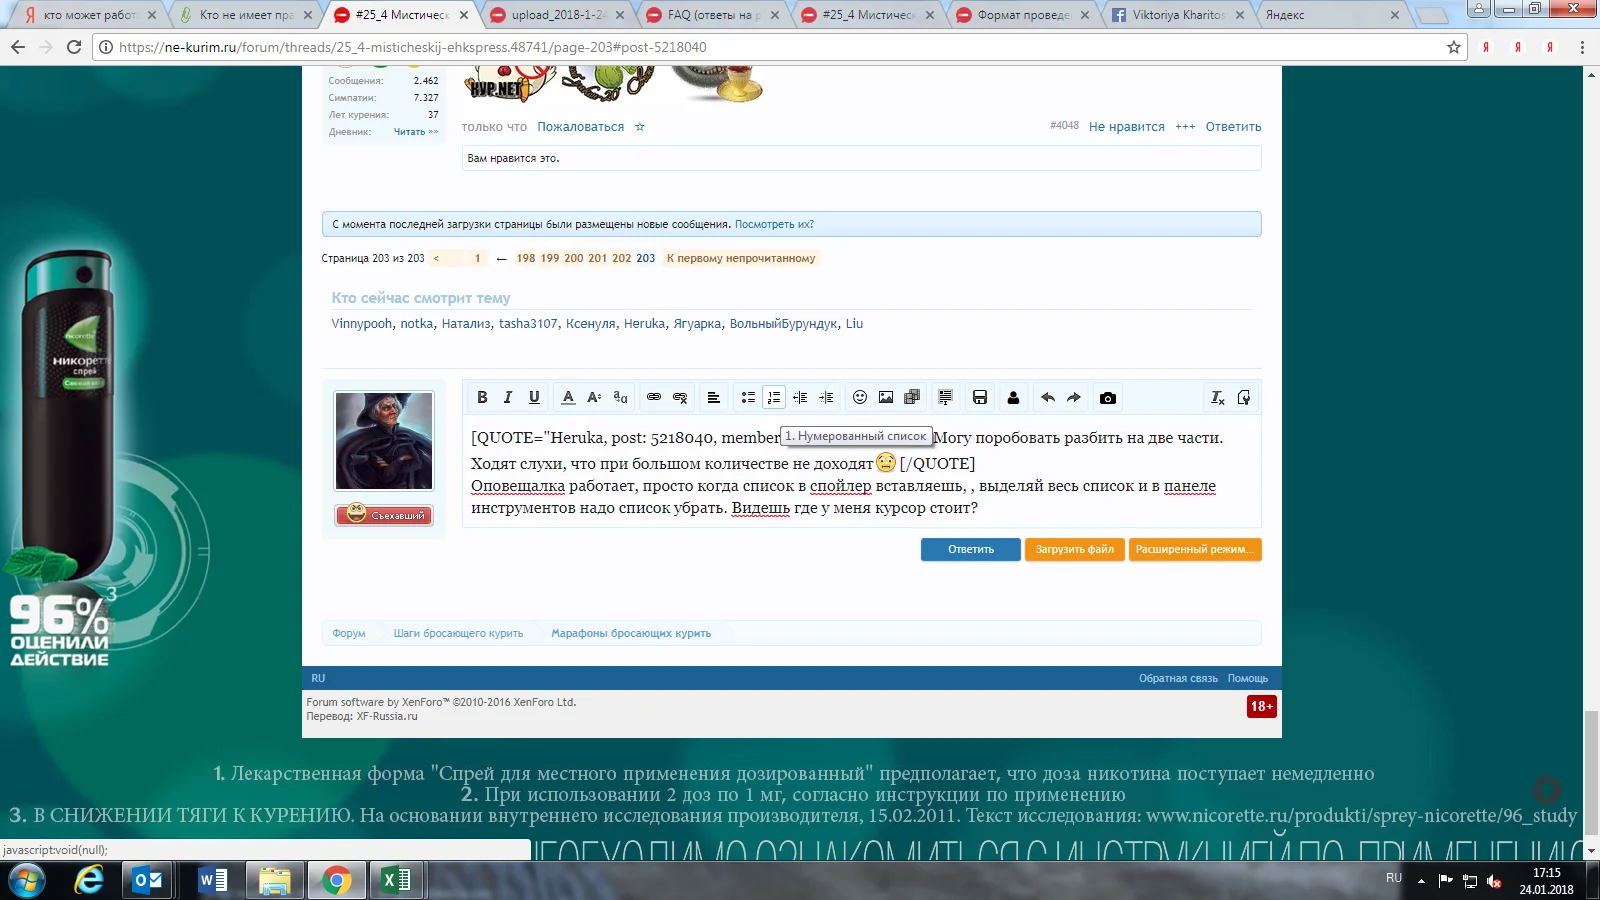Viewport: 1600px width, 900px height.
Task: Click the blue Ответить submit button
Action: (x=970, y=549)
